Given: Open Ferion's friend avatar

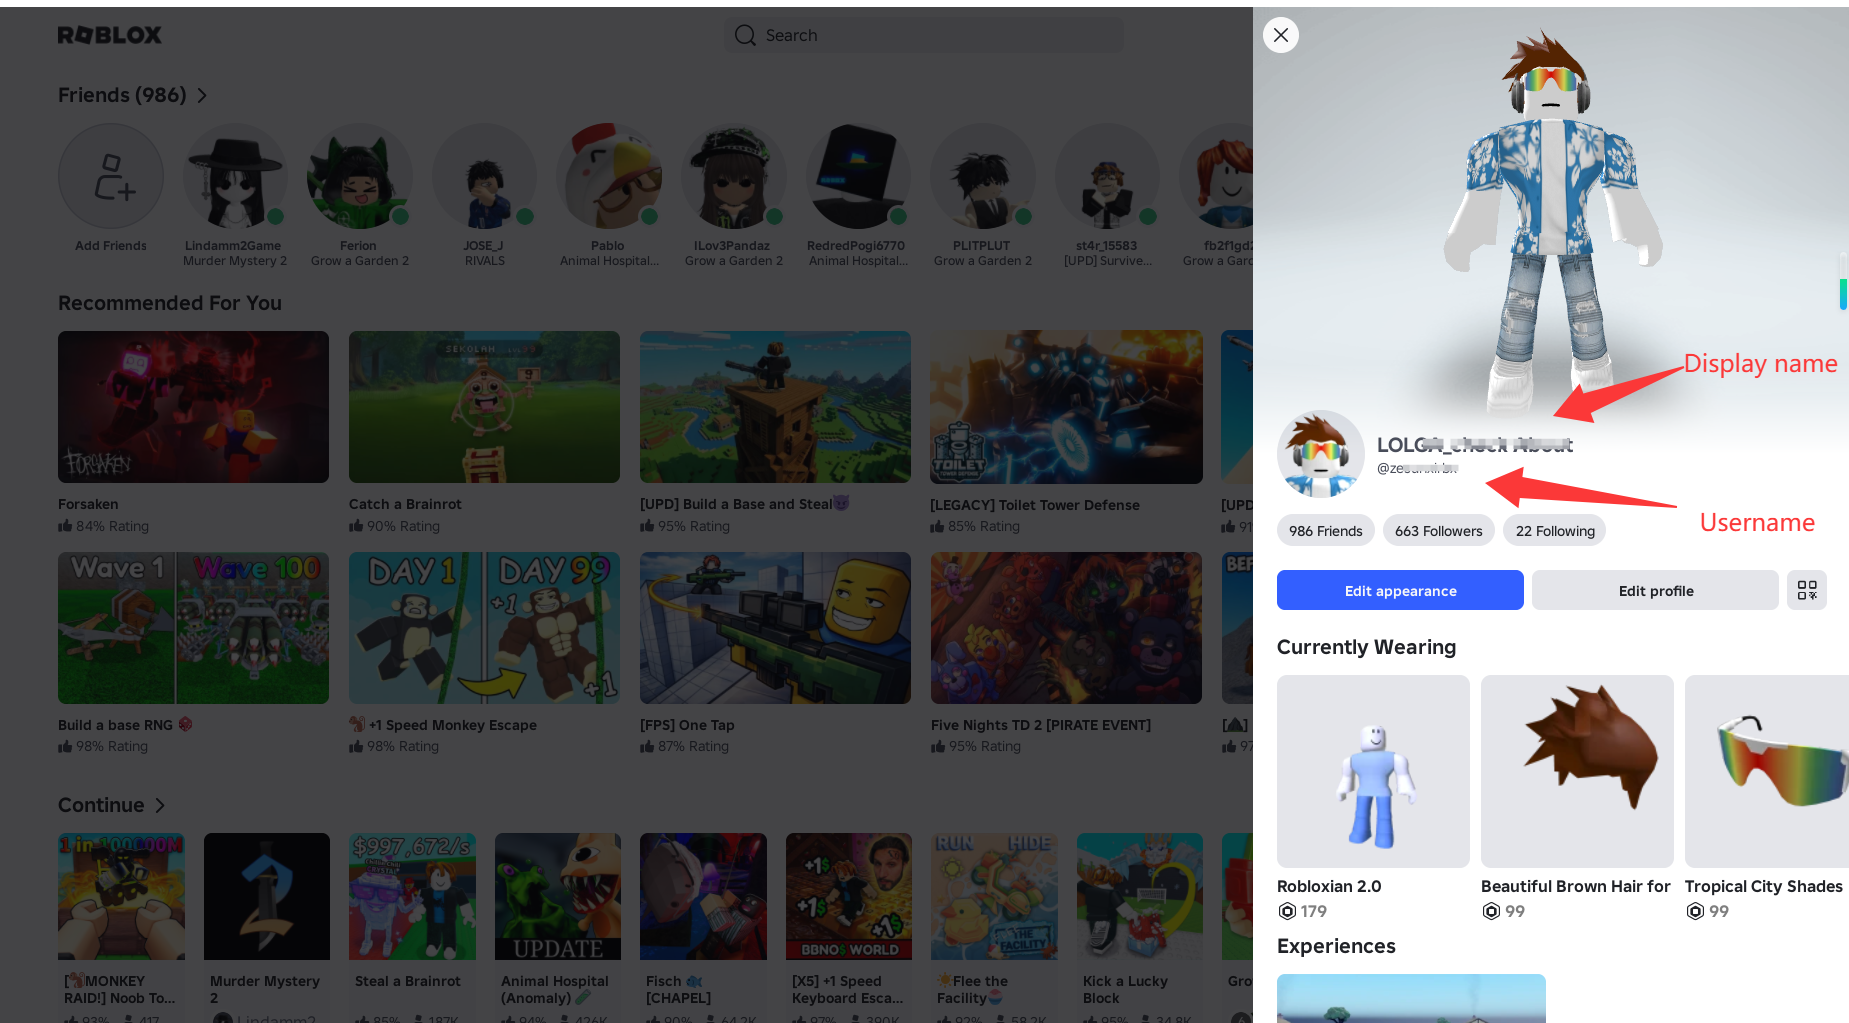Looking at the screenshot, I should click(360, 176).
